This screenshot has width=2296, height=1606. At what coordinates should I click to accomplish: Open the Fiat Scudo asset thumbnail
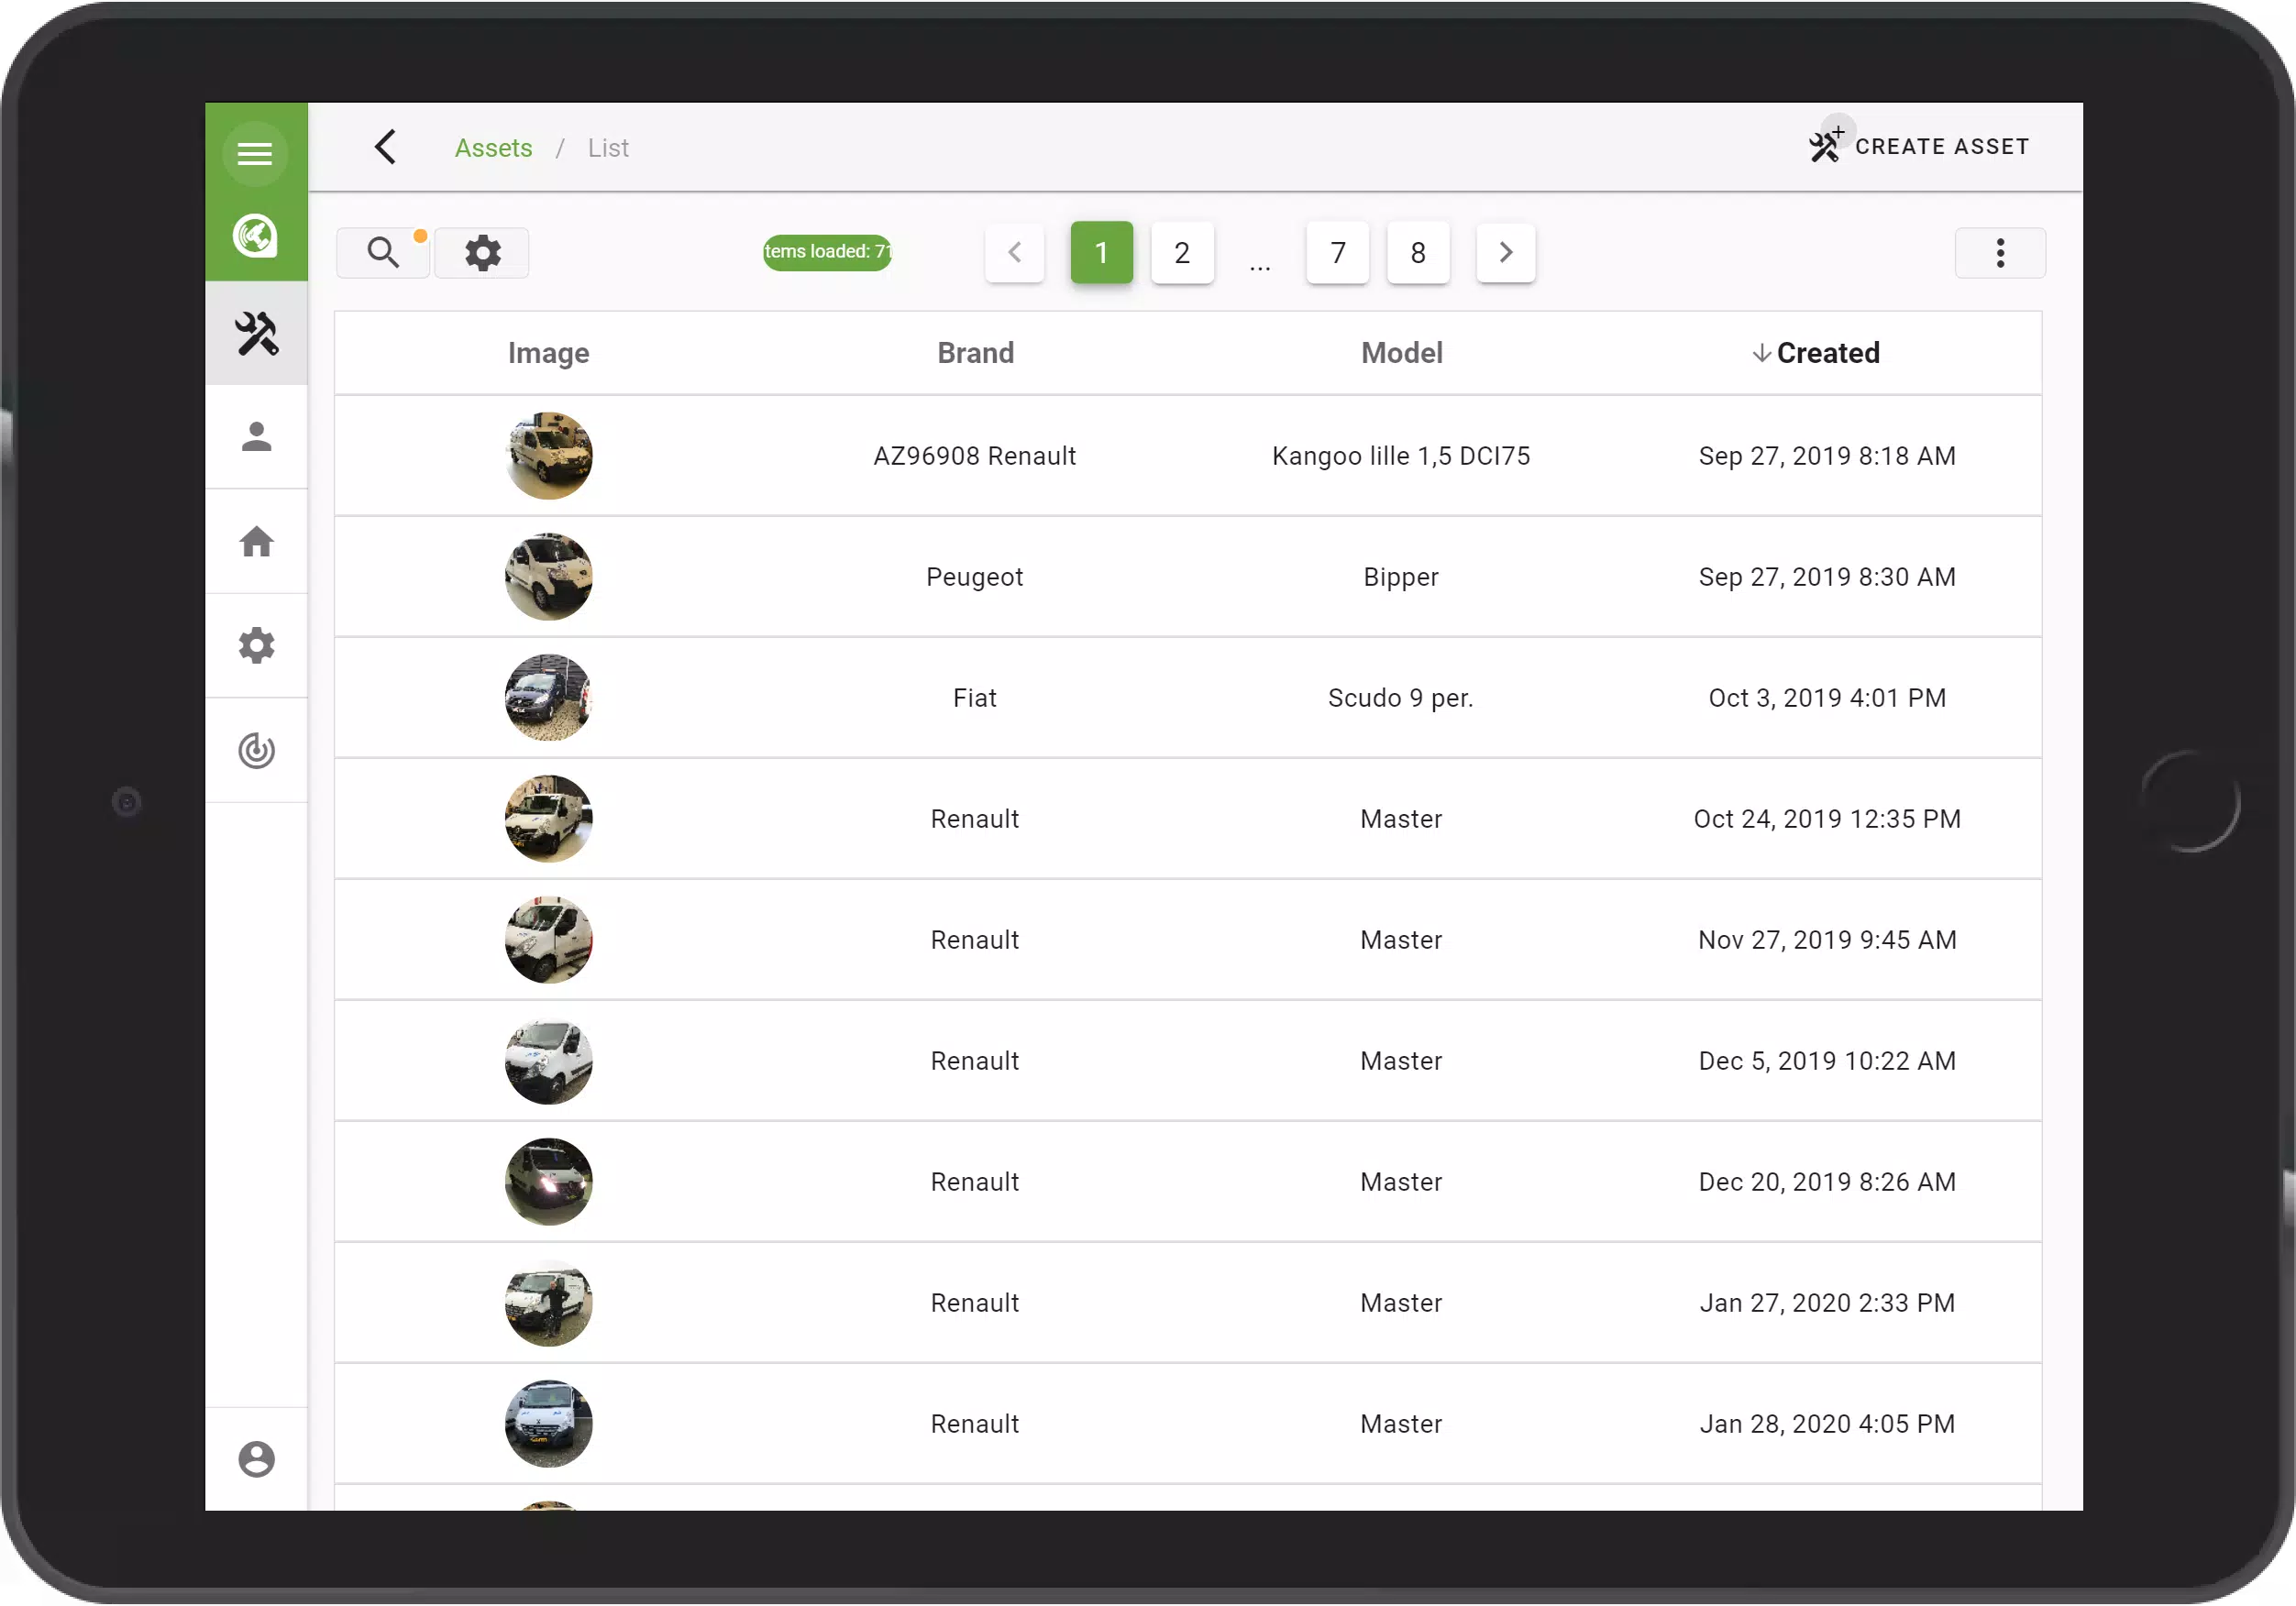click(x=549, y=698)
